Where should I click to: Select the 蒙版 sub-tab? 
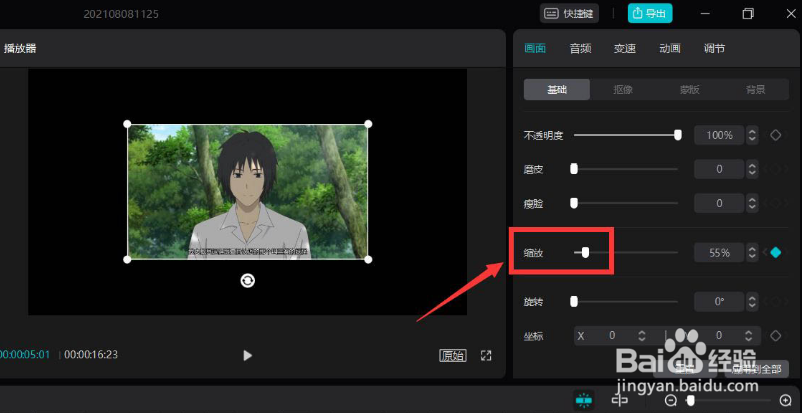point(689,90)
